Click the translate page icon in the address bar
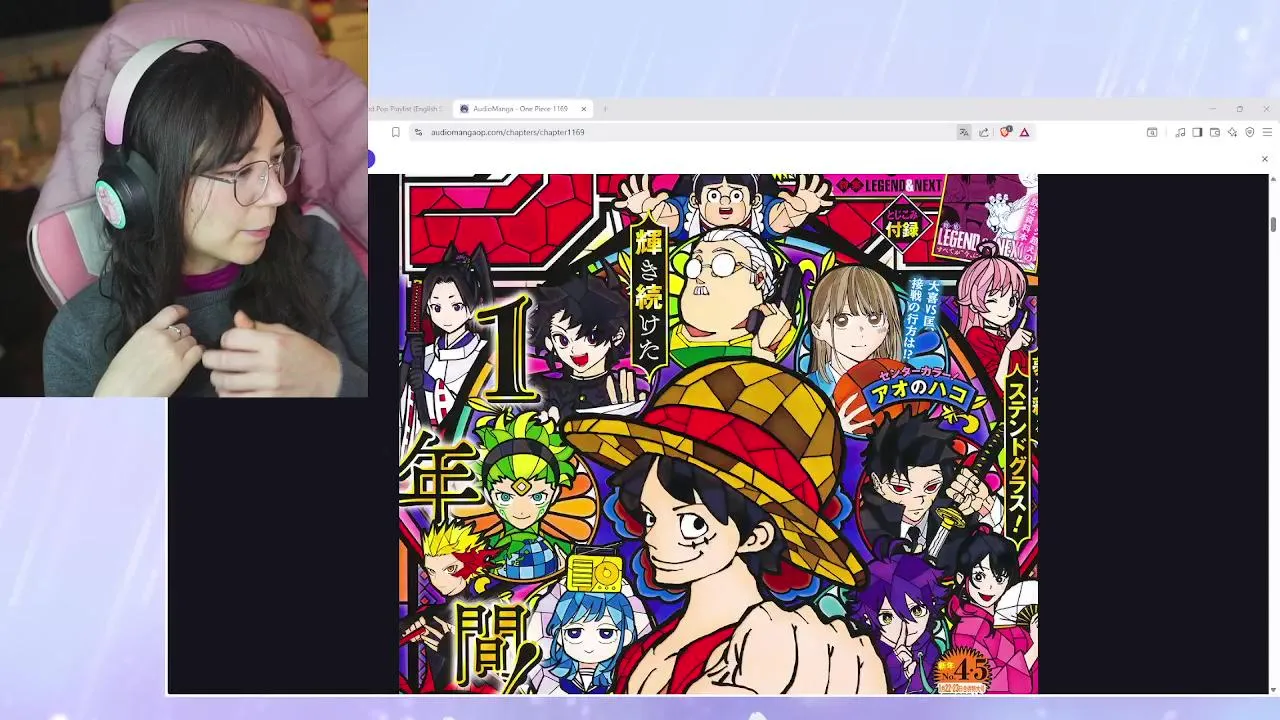Image resolution: width=1280 pixels, height=720 pixels. [x=964, y=132]
